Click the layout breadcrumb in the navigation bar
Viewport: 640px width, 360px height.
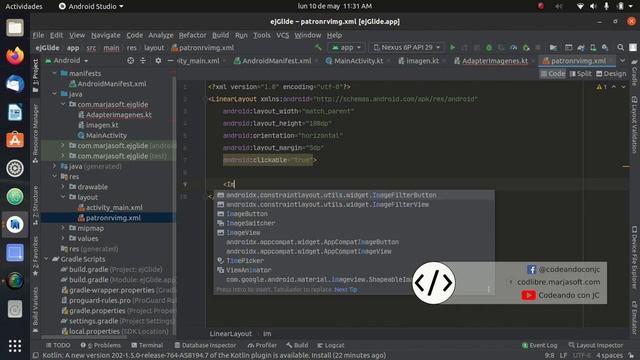154,48
